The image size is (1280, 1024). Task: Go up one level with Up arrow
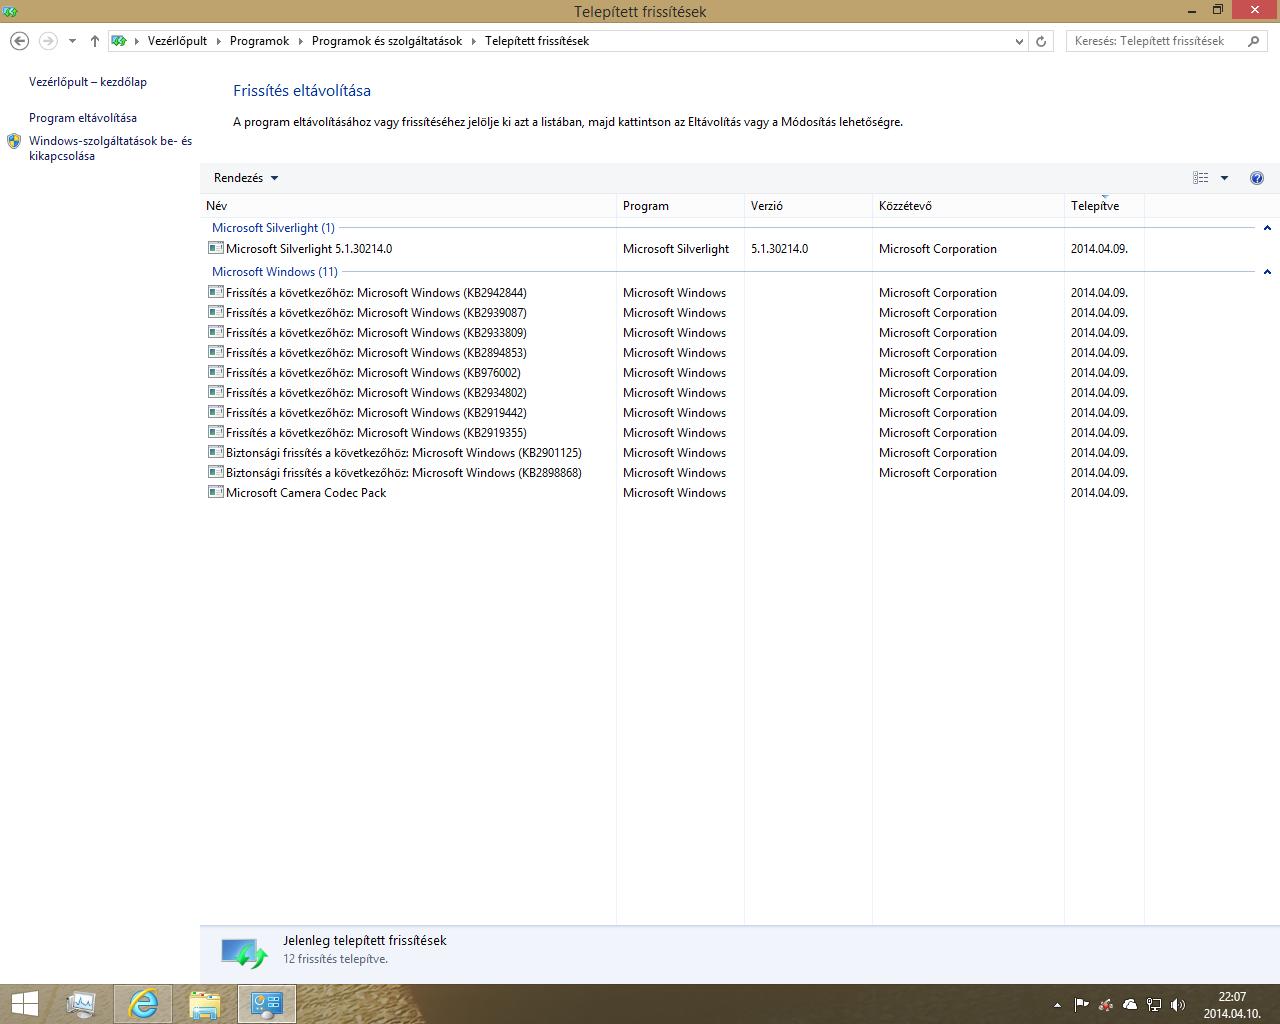(94, 41)
